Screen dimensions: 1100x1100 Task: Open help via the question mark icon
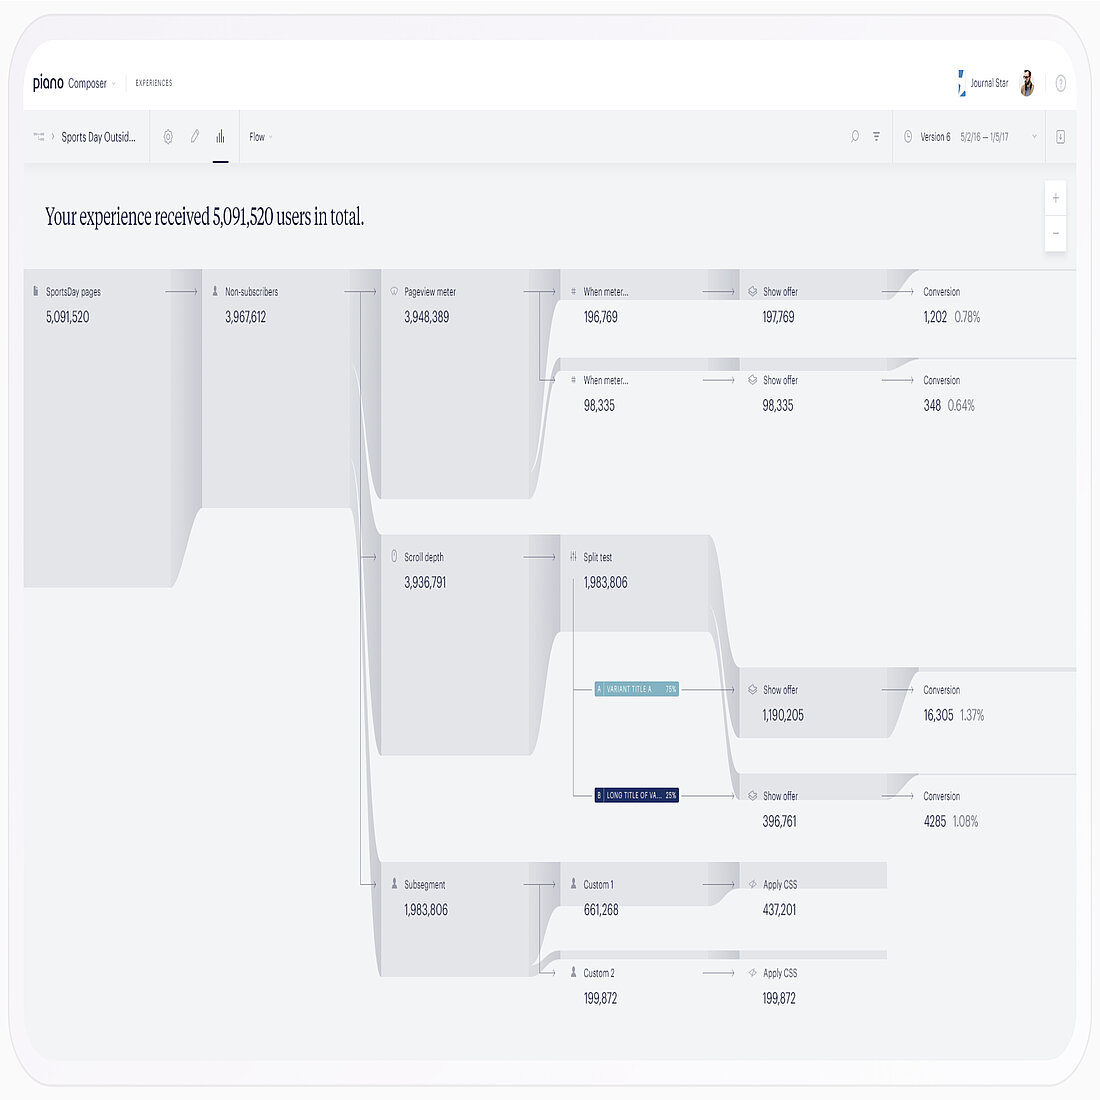[x=1061, y=83]
